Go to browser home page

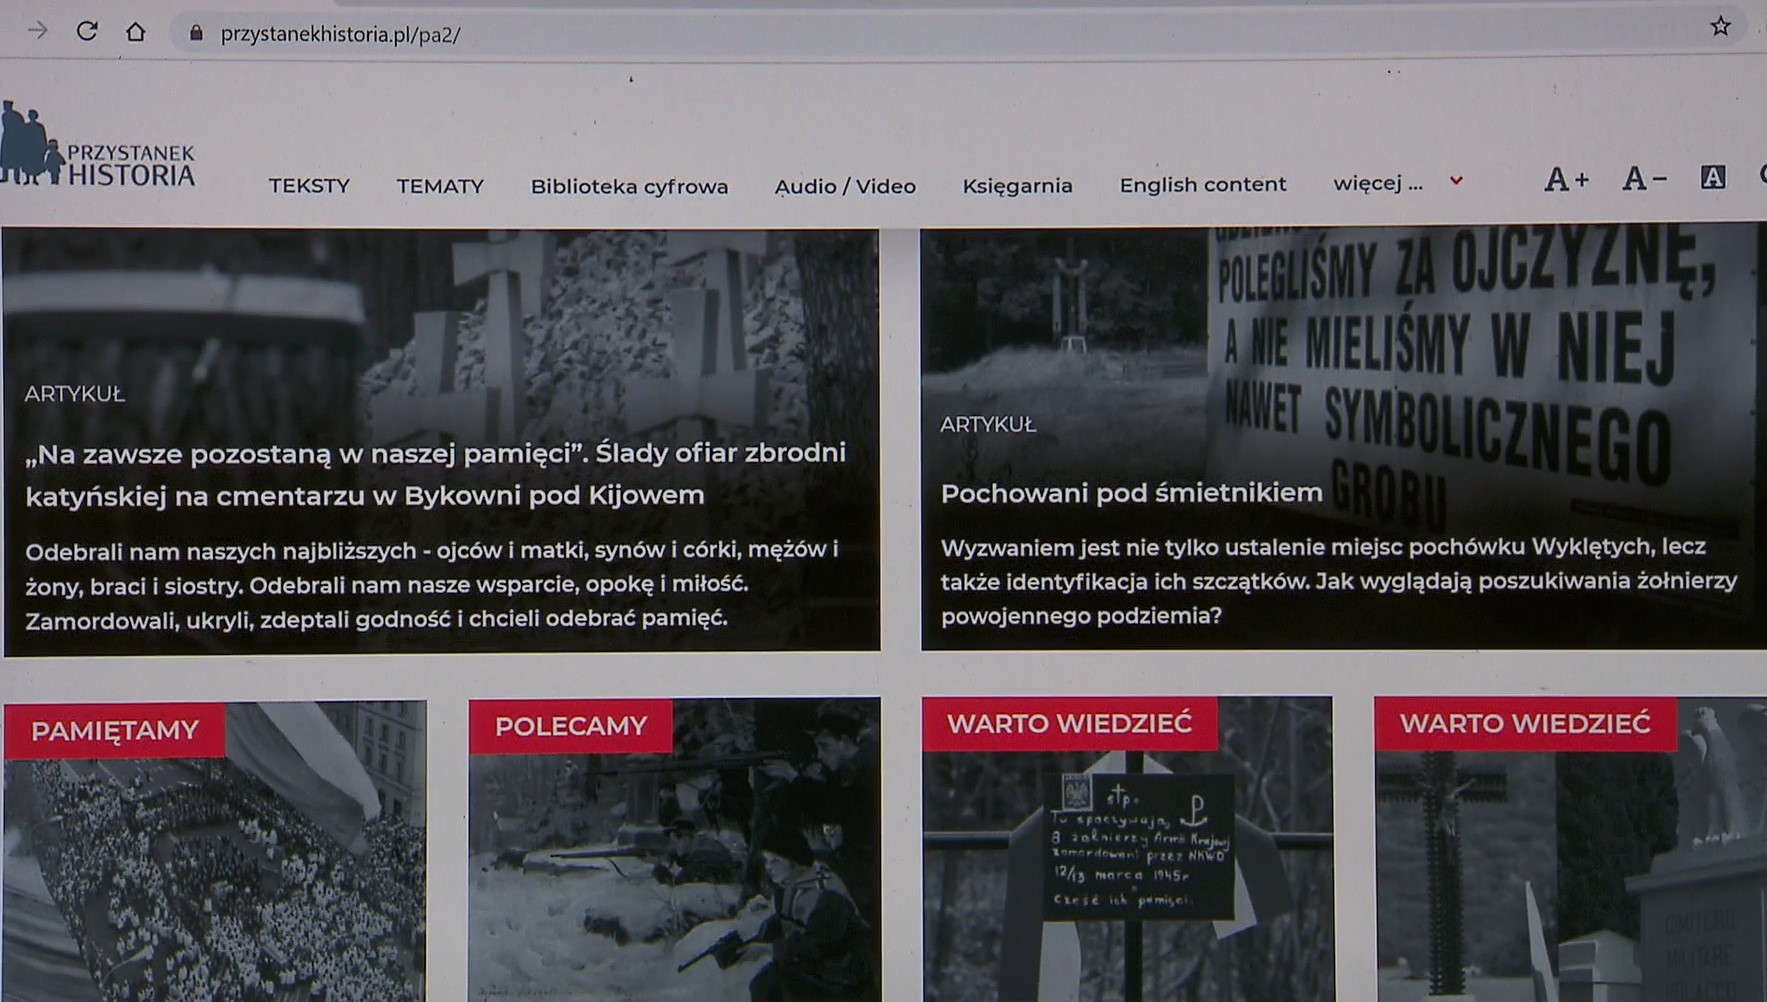[x=136, y=30]
